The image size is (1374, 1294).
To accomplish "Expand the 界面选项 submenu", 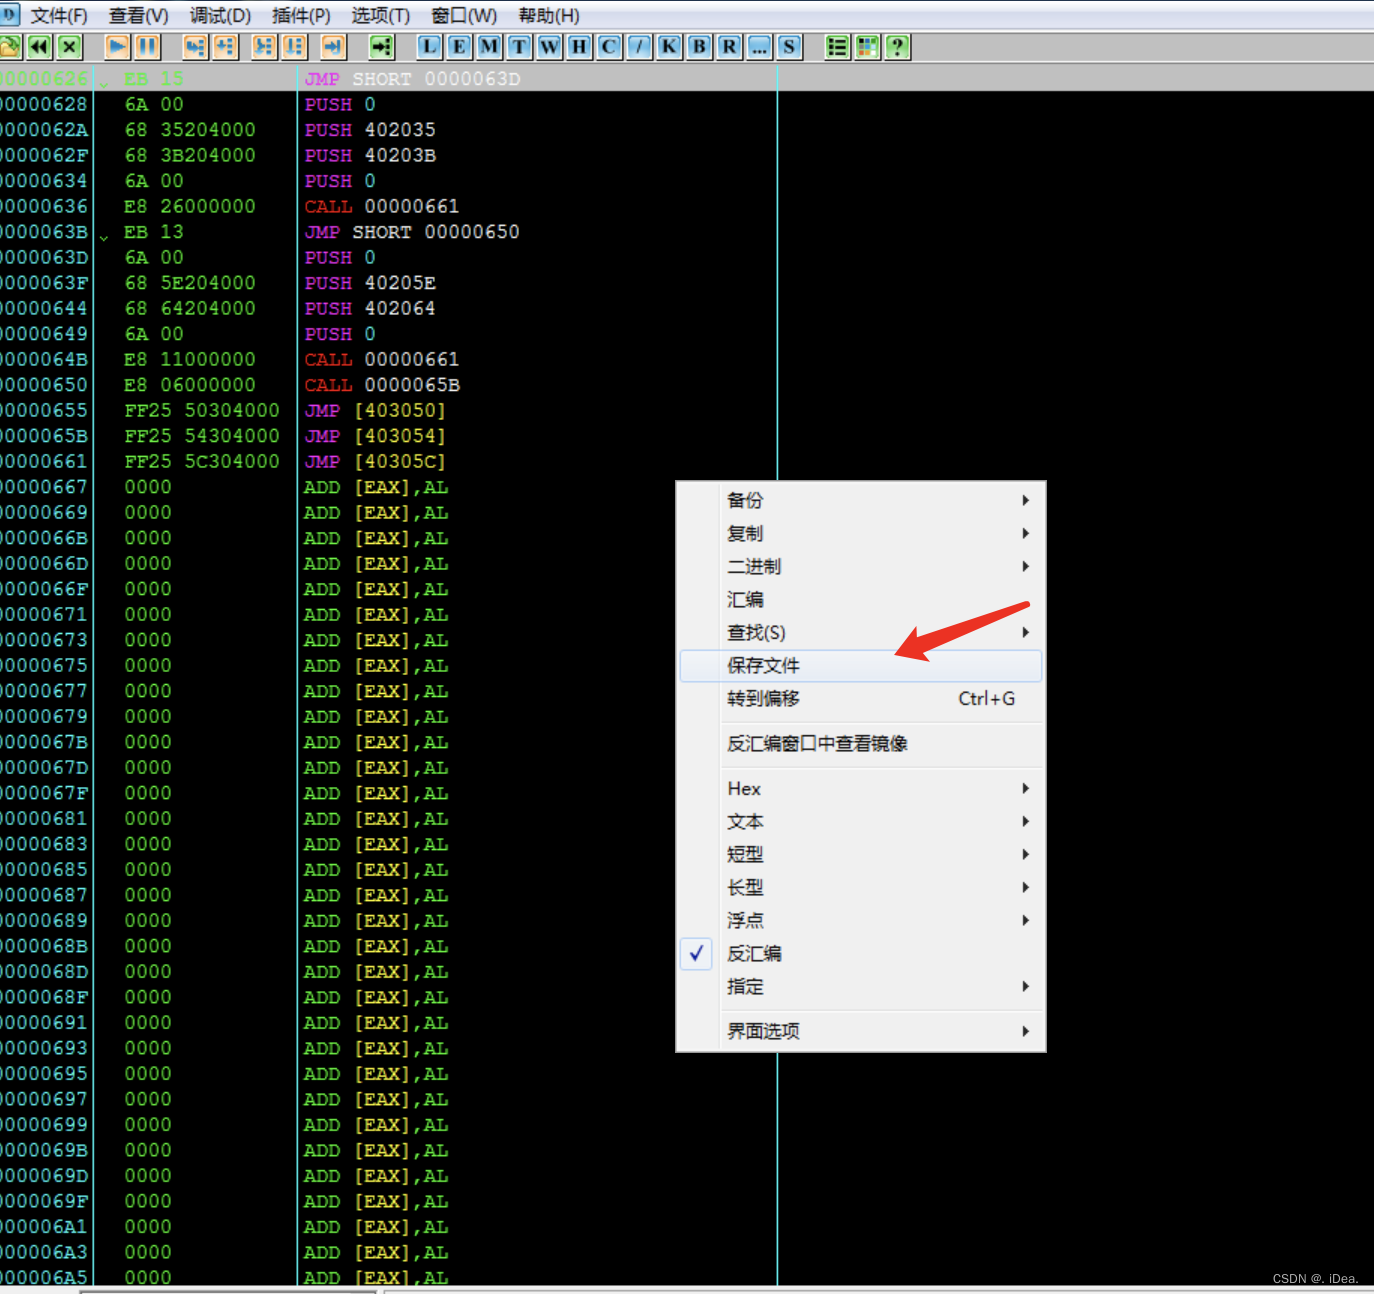I will pos(861,1031).
